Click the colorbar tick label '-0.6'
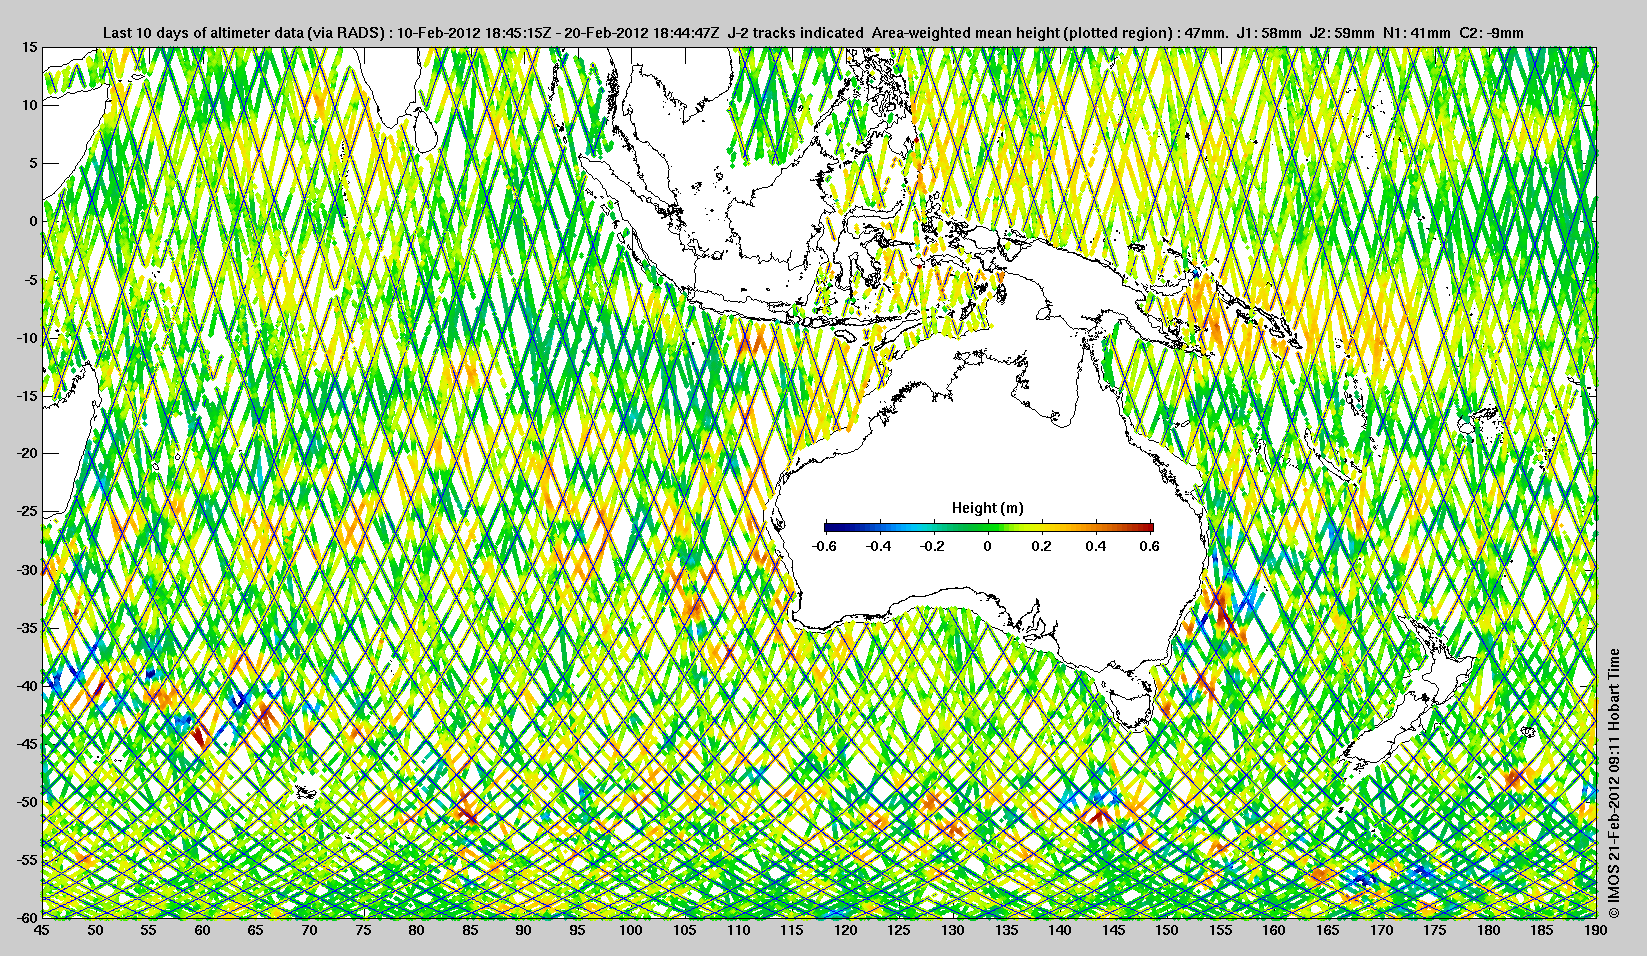 tap(824, 546)
